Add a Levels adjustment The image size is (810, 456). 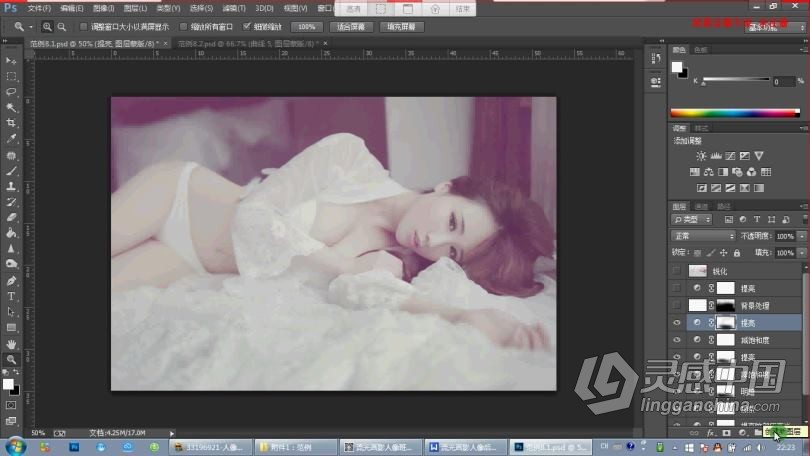tap(715, 155)
